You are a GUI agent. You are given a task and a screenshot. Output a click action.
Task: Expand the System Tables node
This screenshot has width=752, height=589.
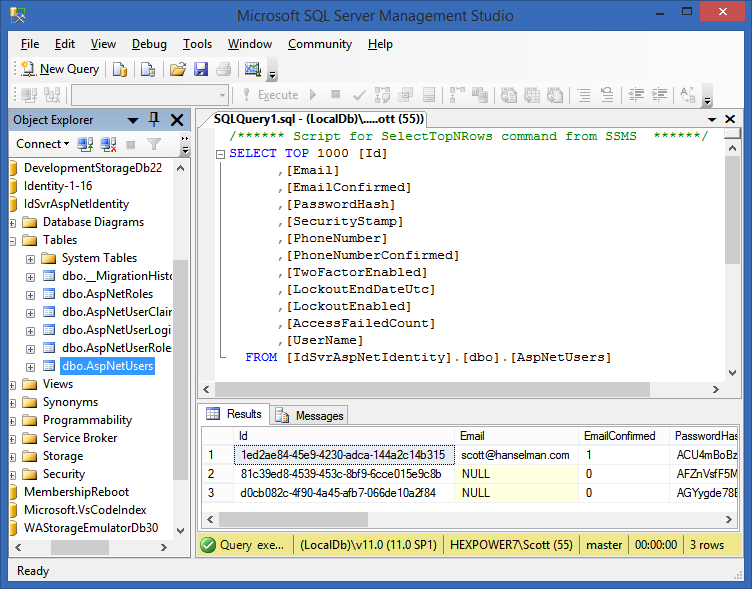point(30,259)
